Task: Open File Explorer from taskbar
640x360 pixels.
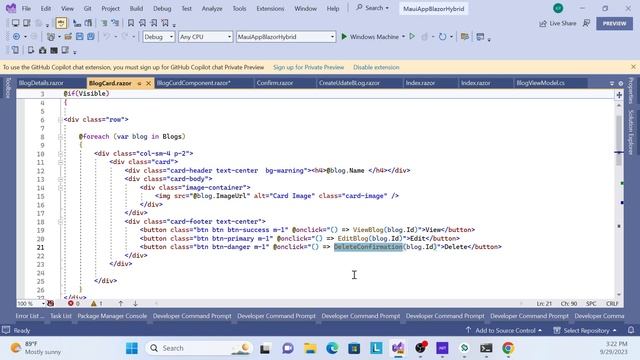Action: pyautogui.click(x=310, y=348)
